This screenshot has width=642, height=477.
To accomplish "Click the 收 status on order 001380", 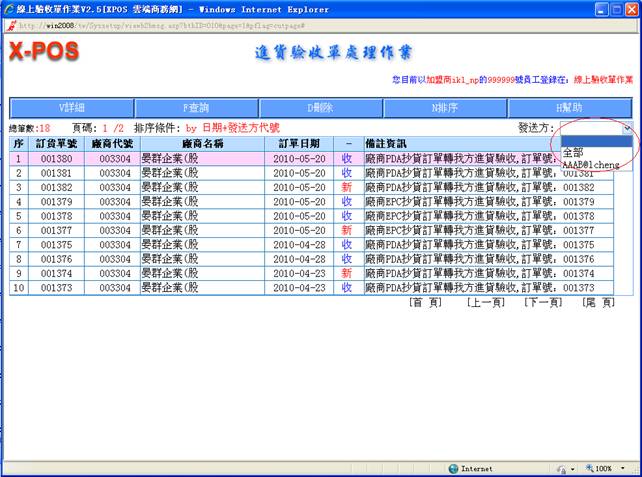I will tap(347, 159).
